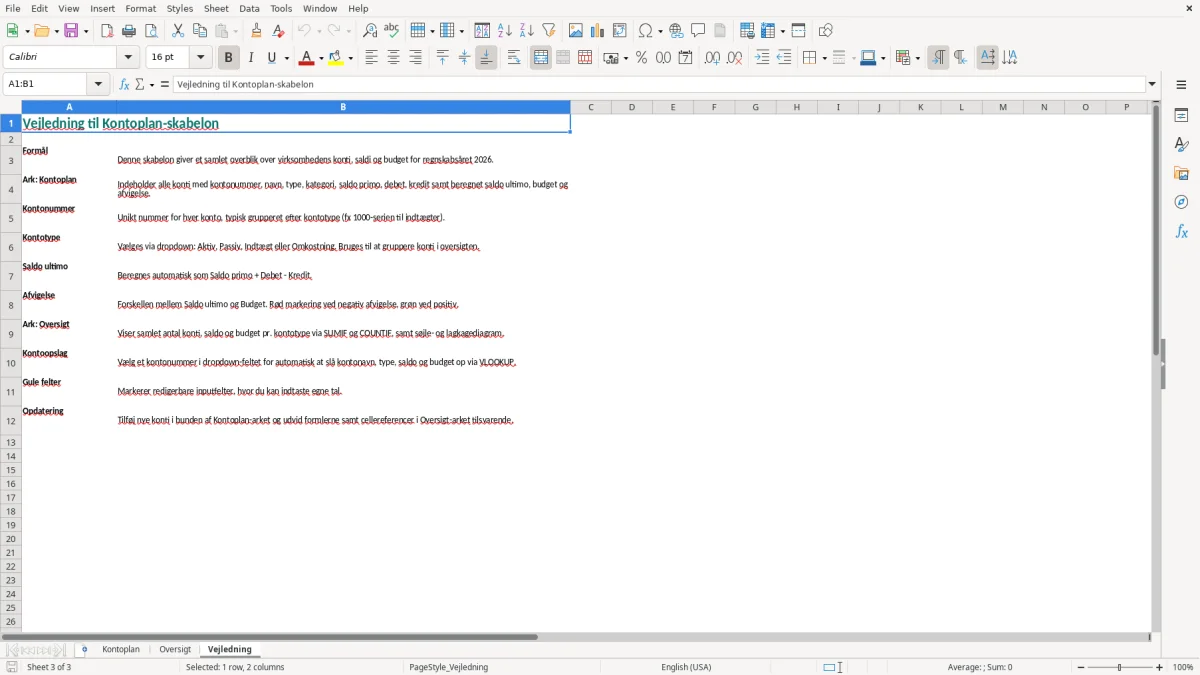Click the Format as Percent icon
This screenshot has width=1200, height=675.
coord(641,58)
